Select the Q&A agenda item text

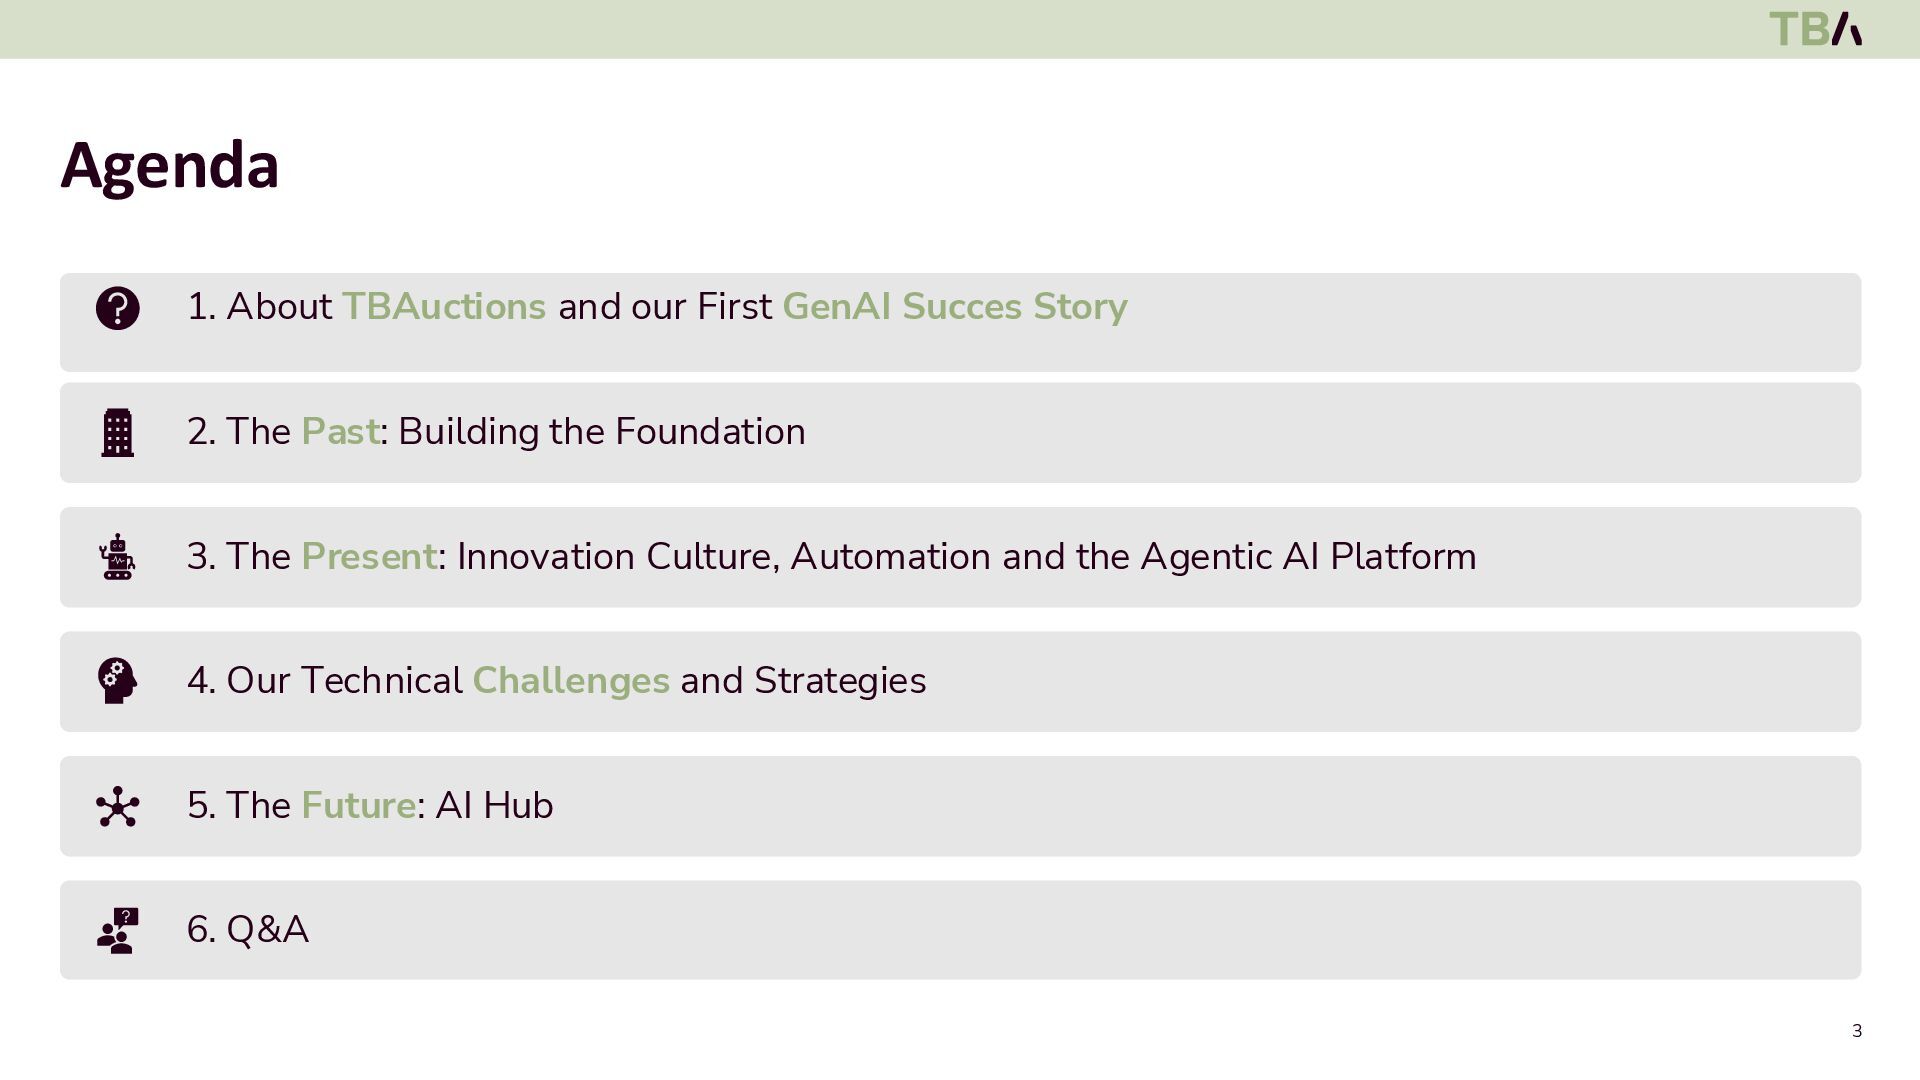pos(248,929)
